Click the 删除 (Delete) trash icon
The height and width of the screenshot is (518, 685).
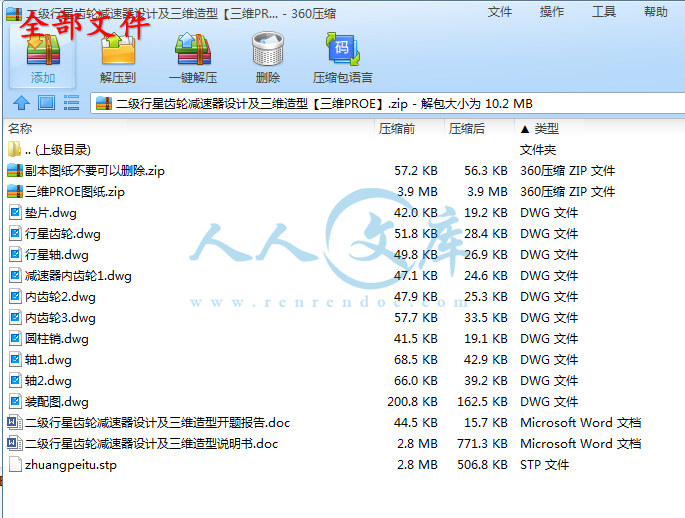tap(268, 49)
